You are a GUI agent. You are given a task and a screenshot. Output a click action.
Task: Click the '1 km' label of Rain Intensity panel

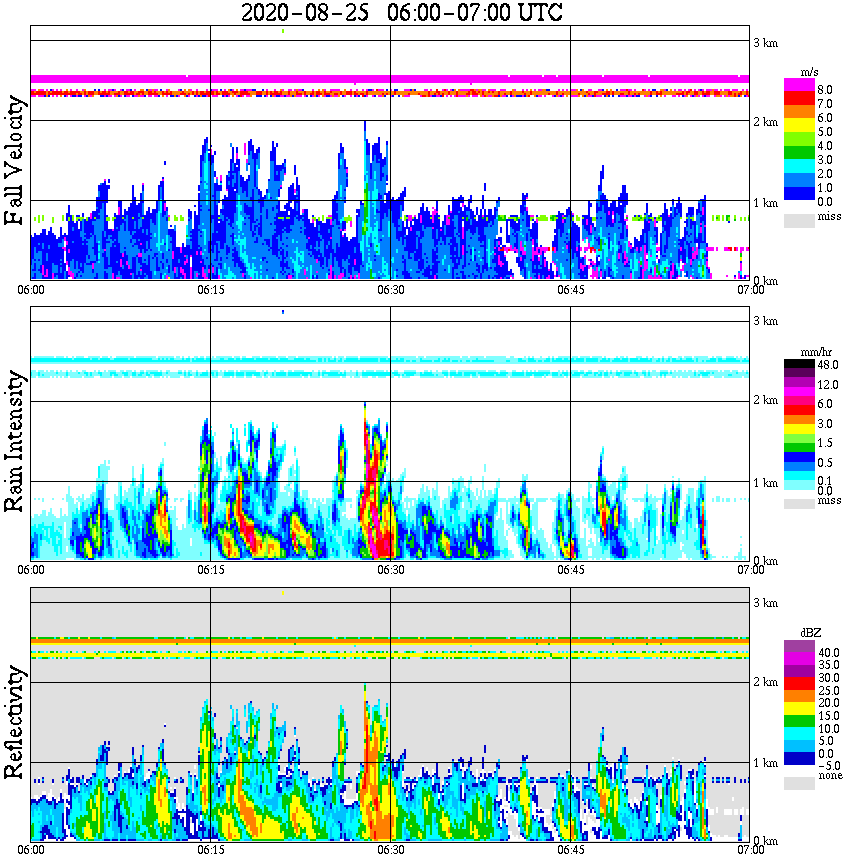point(765,483)
